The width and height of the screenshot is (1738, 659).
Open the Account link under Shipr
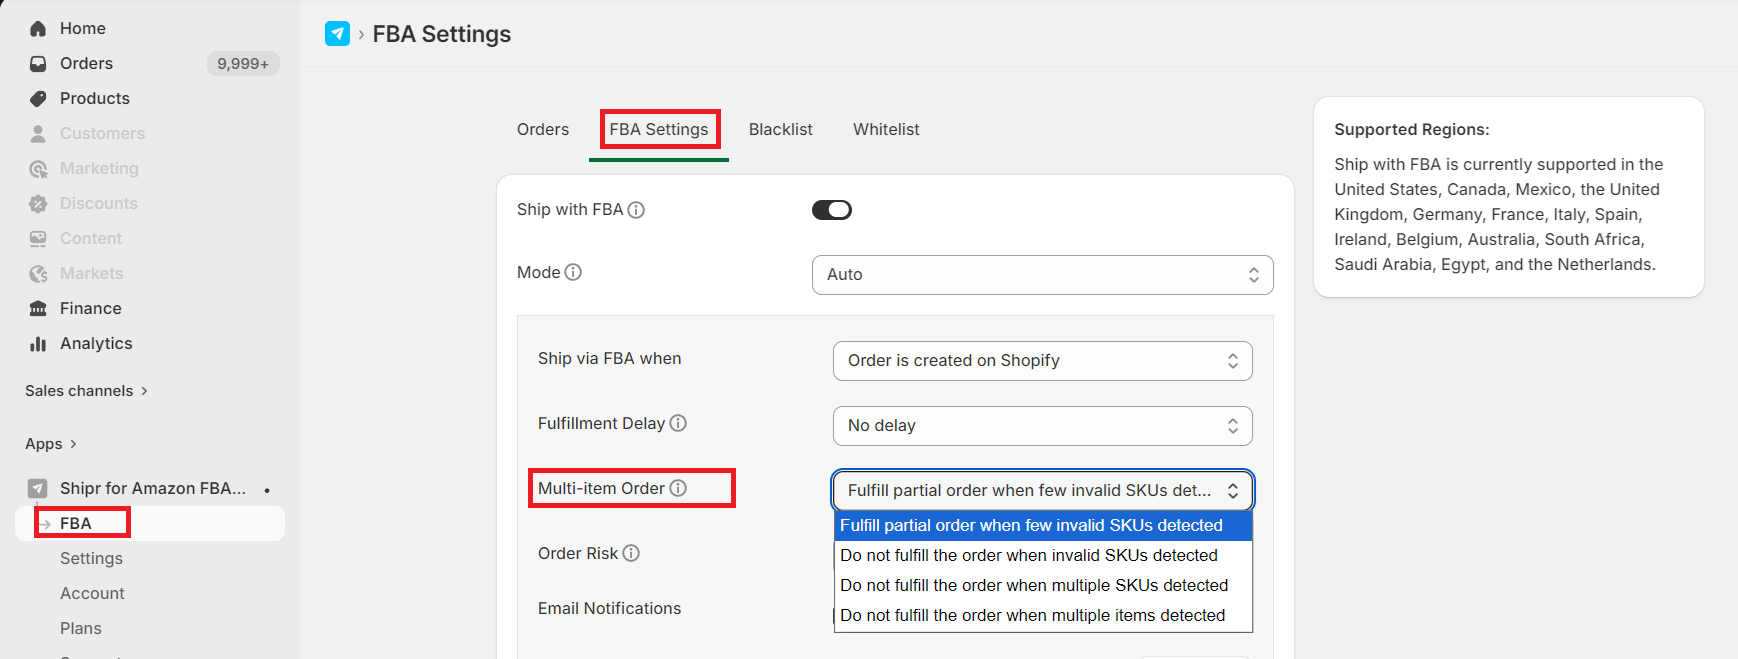(x=92, y=594)
